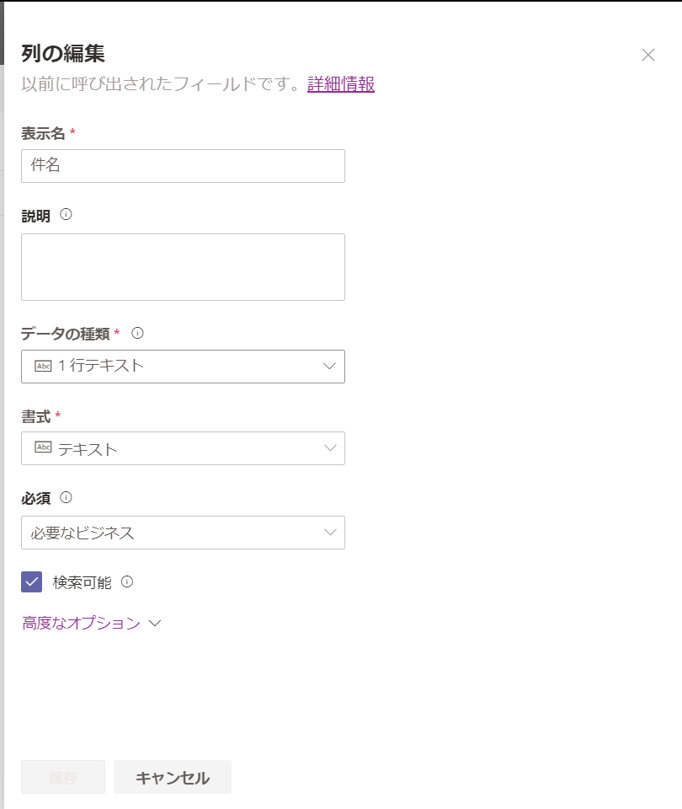The height and width of the screenshot is (809, 682).
Task: Click the info icon beside 検索可能
Action: pos(127,581)
